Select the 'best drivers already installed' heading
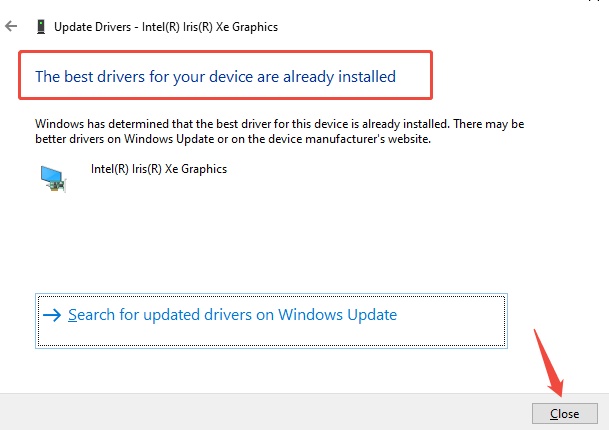 [215, 76]
